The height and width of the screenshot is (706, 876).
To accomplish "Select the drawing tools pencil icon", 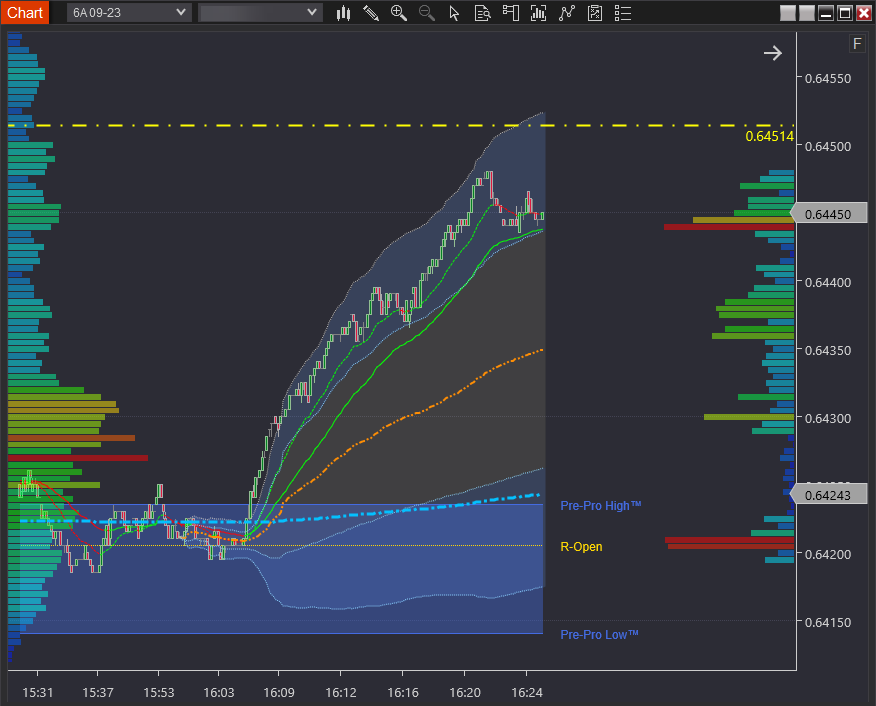I will coord(371,13).
